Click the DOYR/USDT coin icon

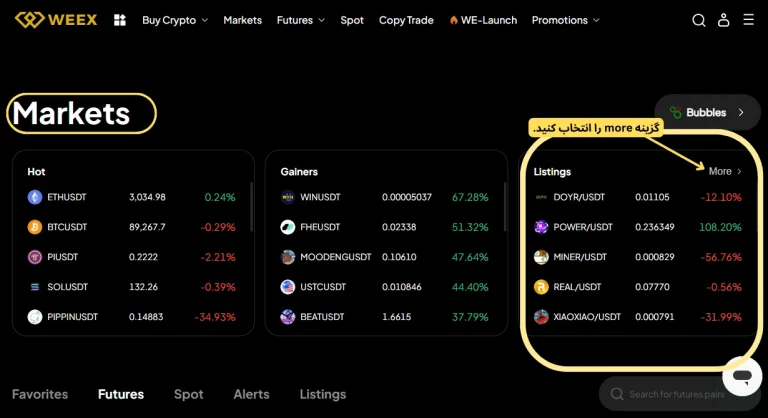tap(541, 197)
